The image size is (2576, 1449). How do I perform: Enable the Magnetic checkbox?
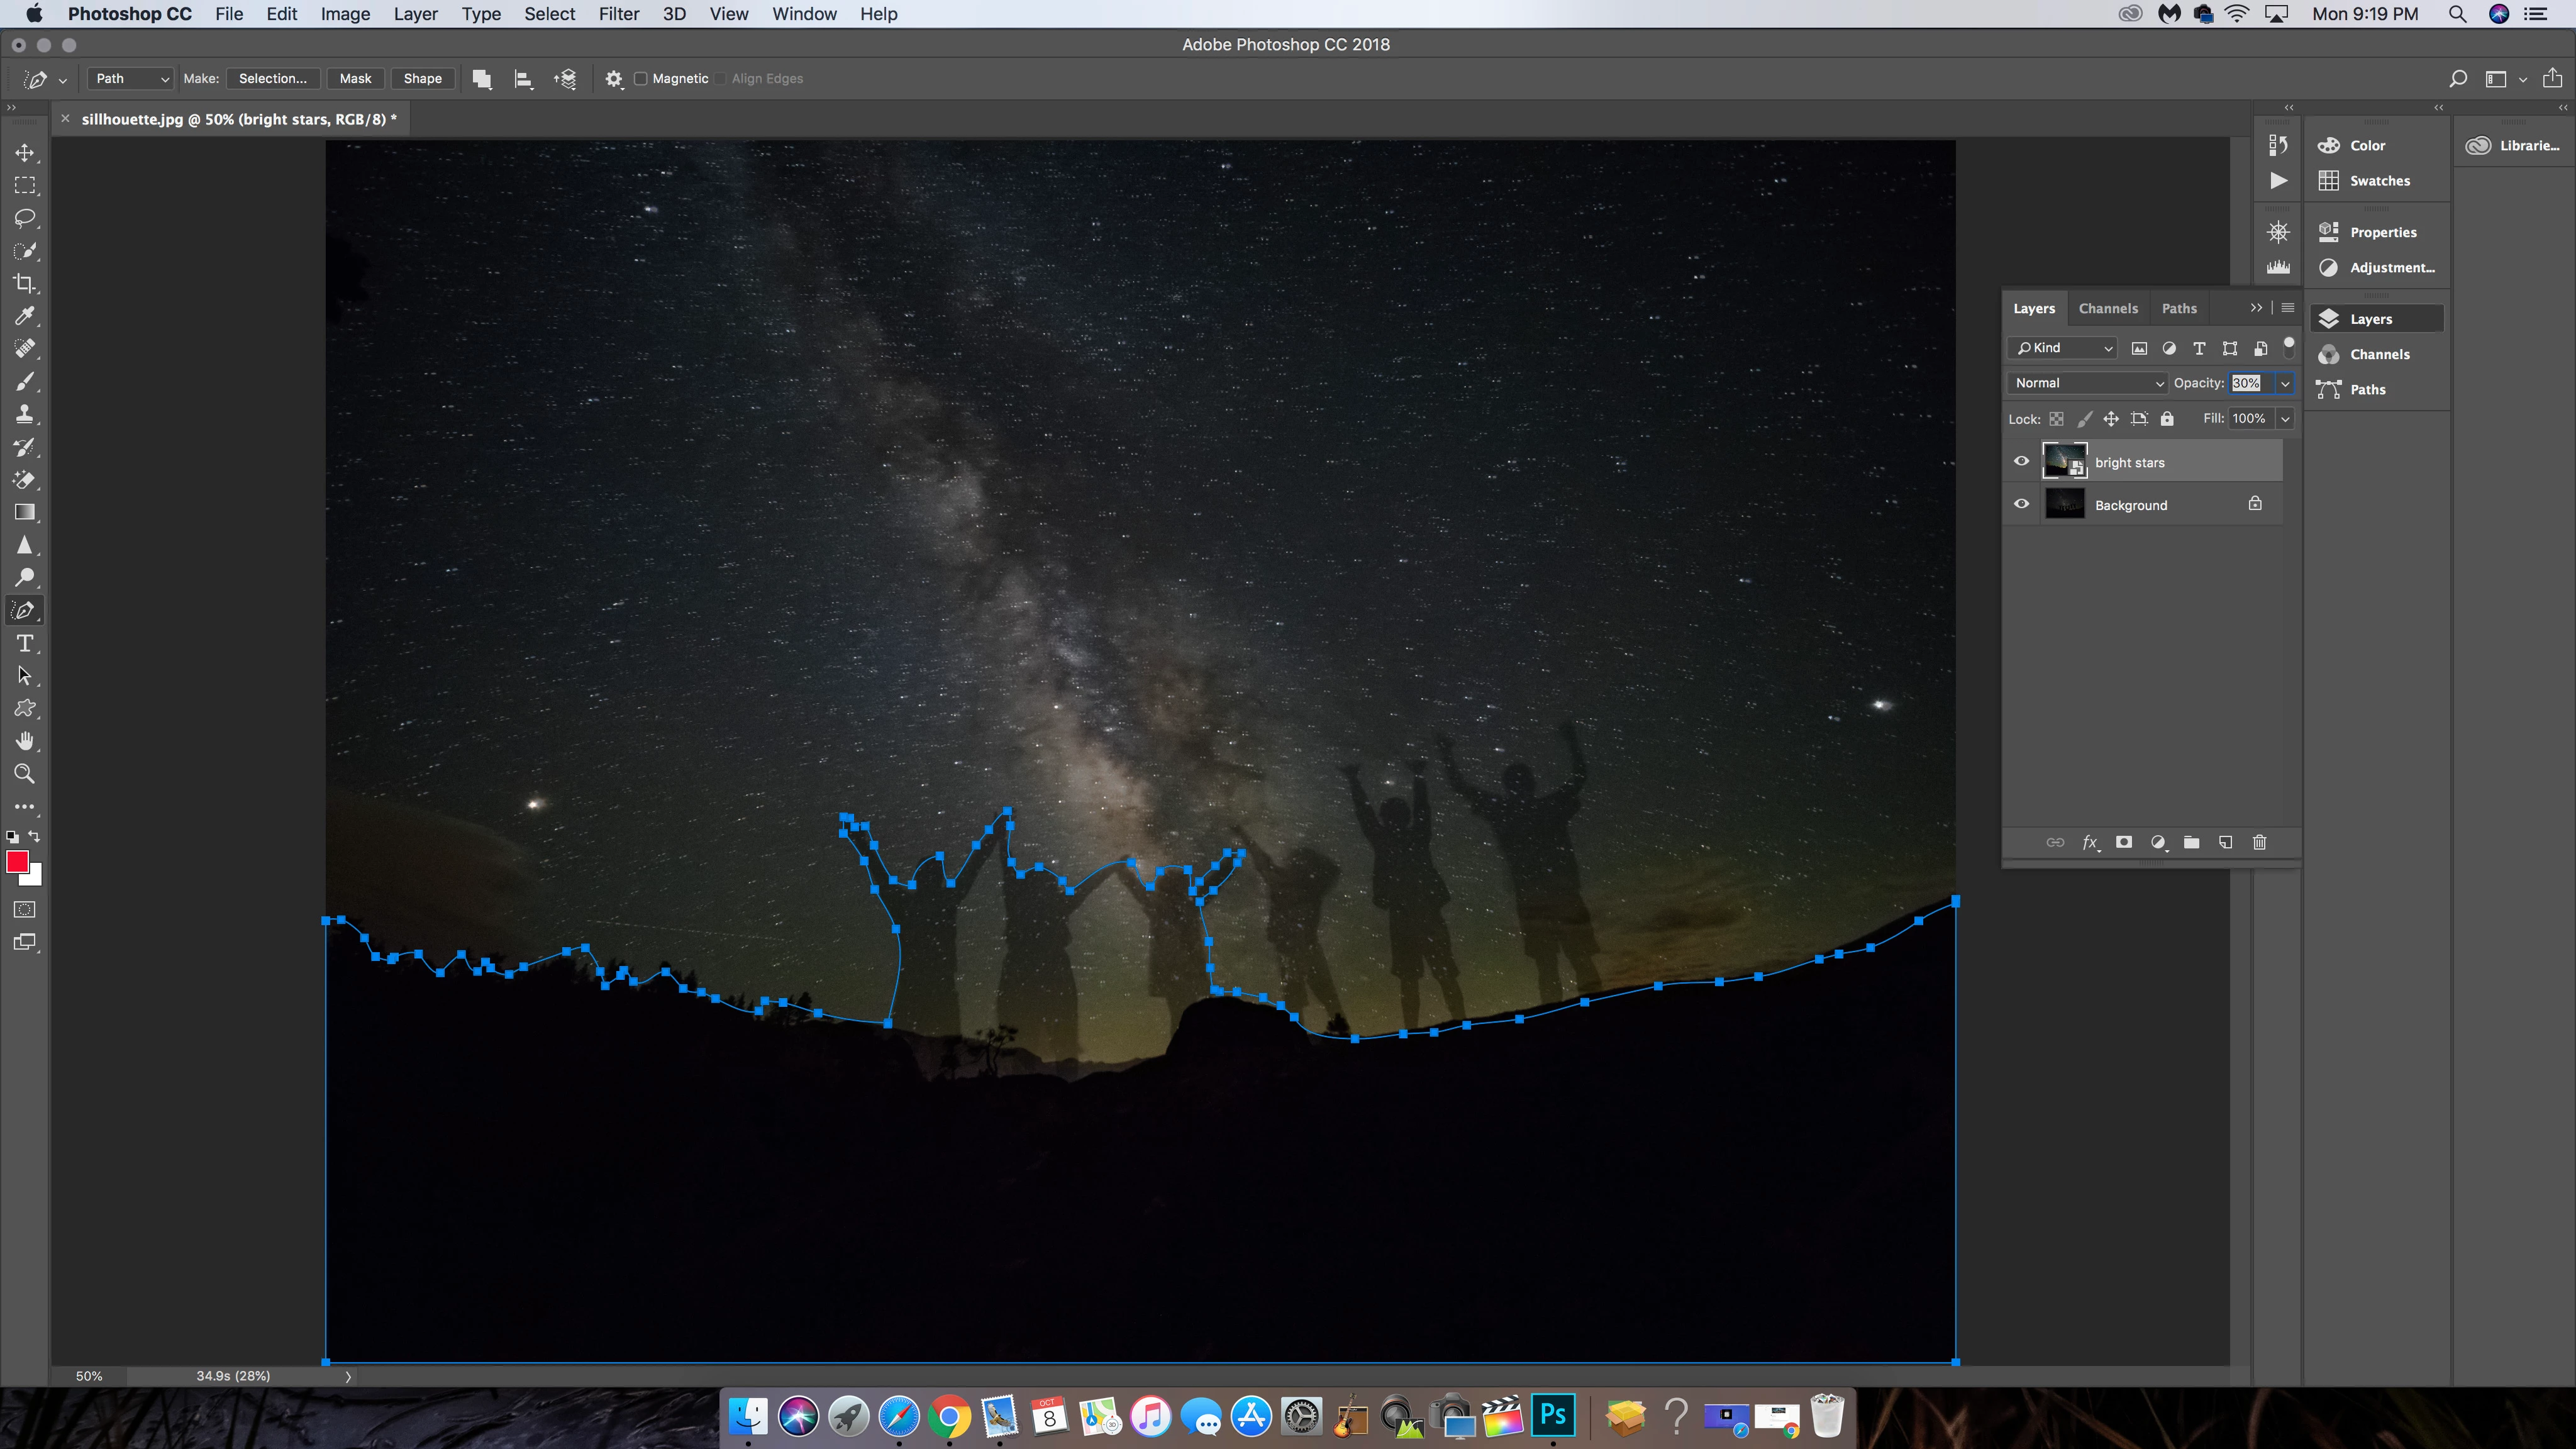[642, 79]
